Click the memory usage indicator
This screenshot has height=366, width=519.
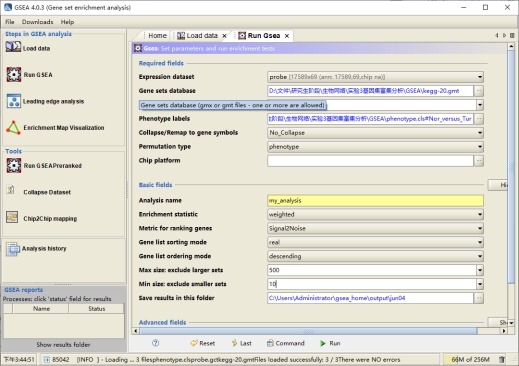470,359
